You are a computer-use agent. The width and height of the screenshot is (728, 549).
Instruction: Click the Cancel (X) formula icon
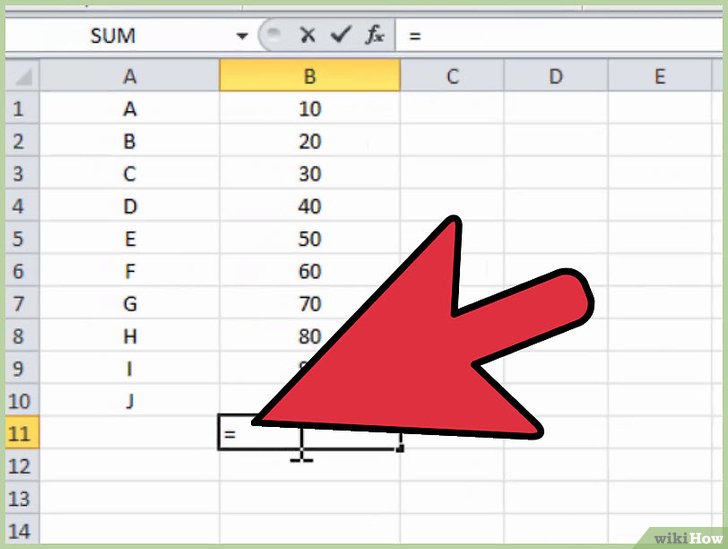pyautogui.click(x=308, y=35)
